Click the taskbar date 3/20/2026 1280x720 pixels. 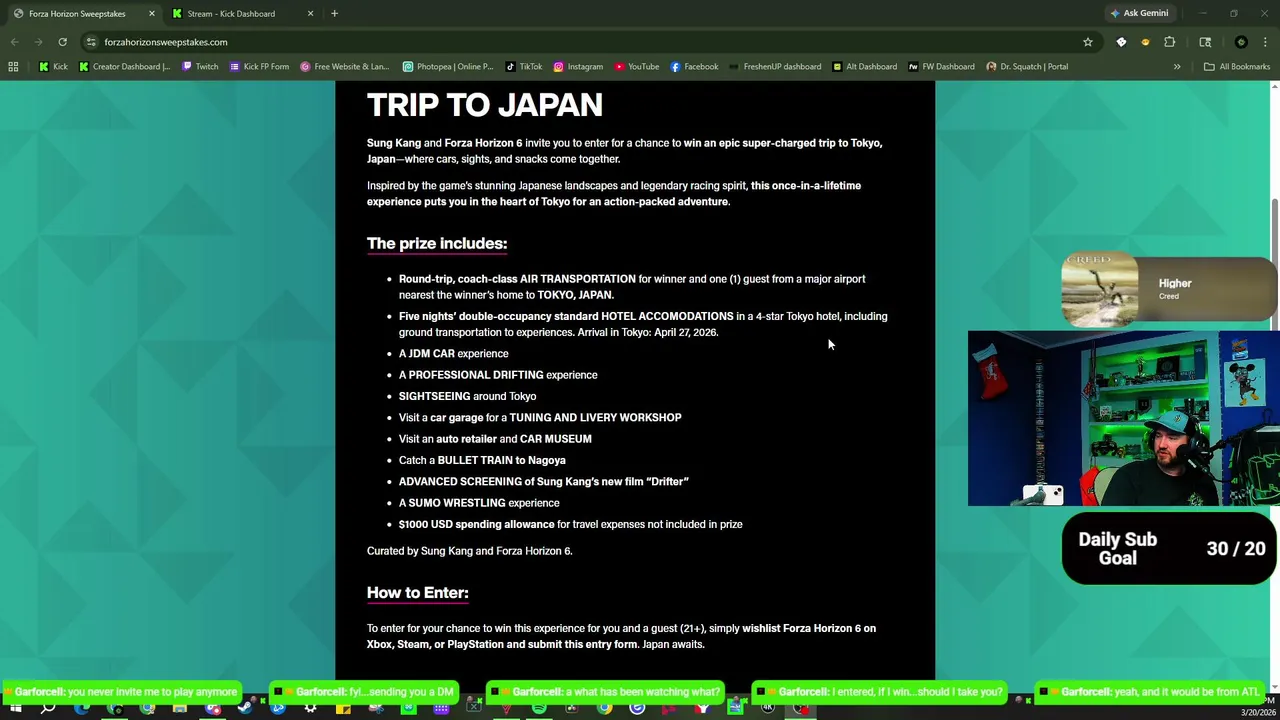click(1258, 713)
